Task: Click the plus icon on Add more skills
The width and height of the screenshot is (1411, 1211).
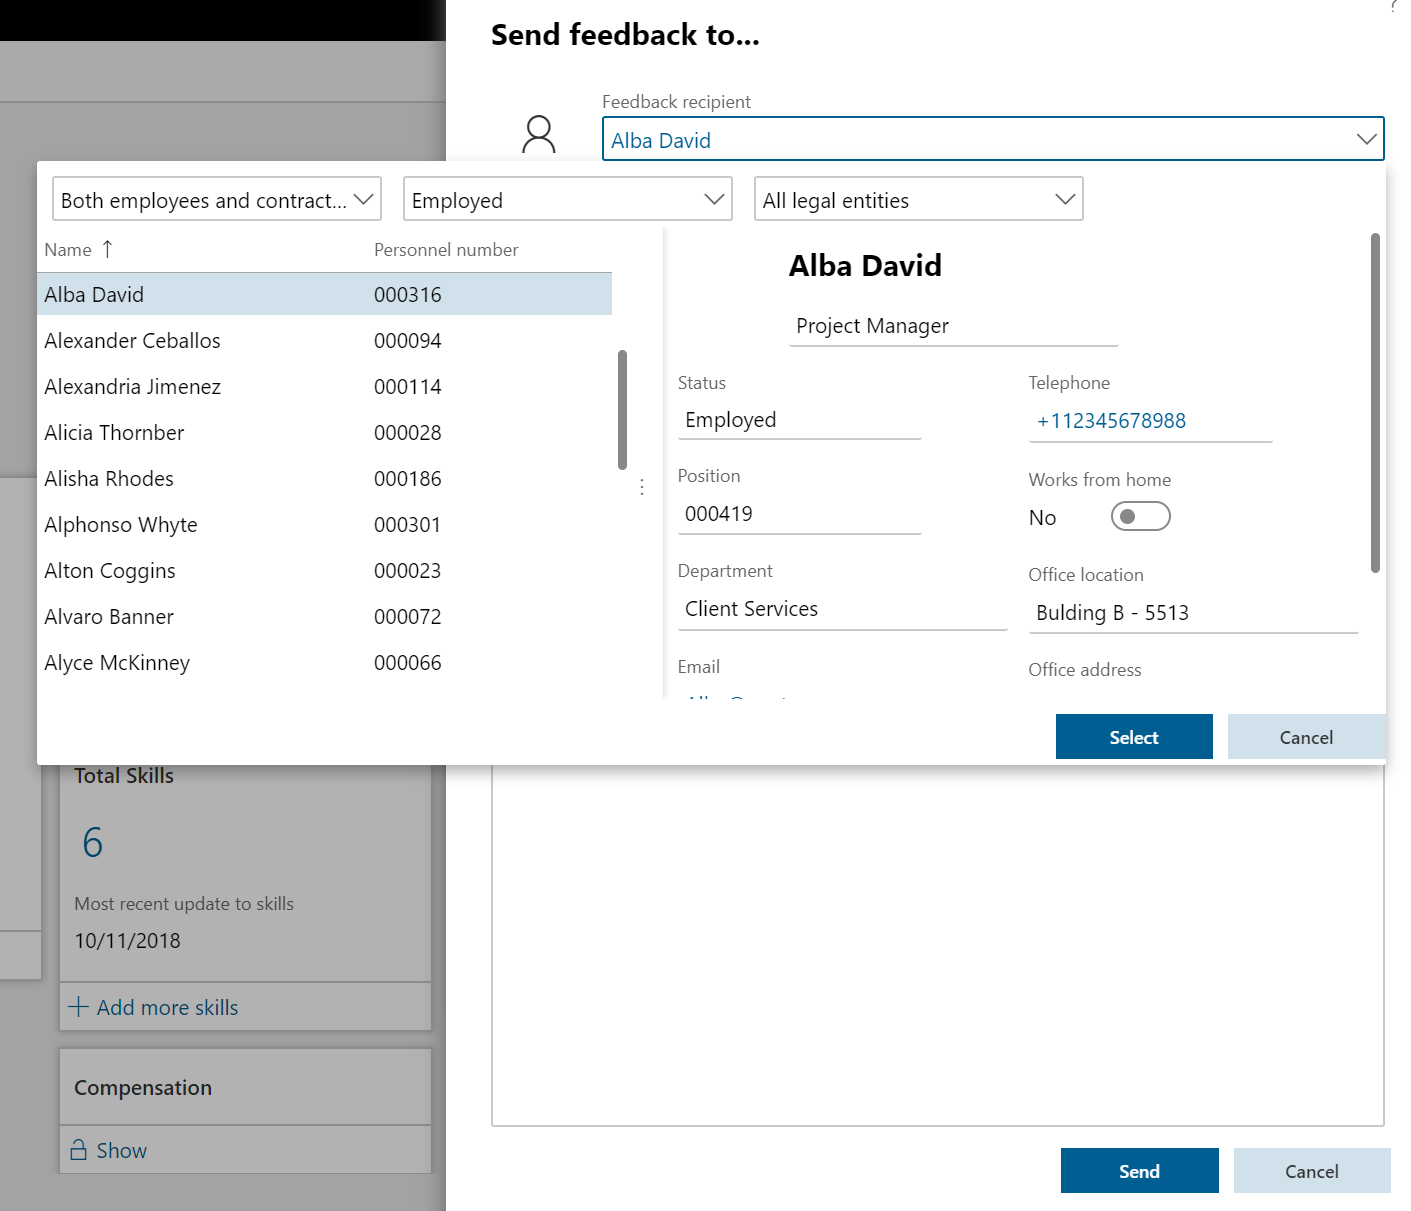Action: pyautogui.click(x=79, y=1007)
